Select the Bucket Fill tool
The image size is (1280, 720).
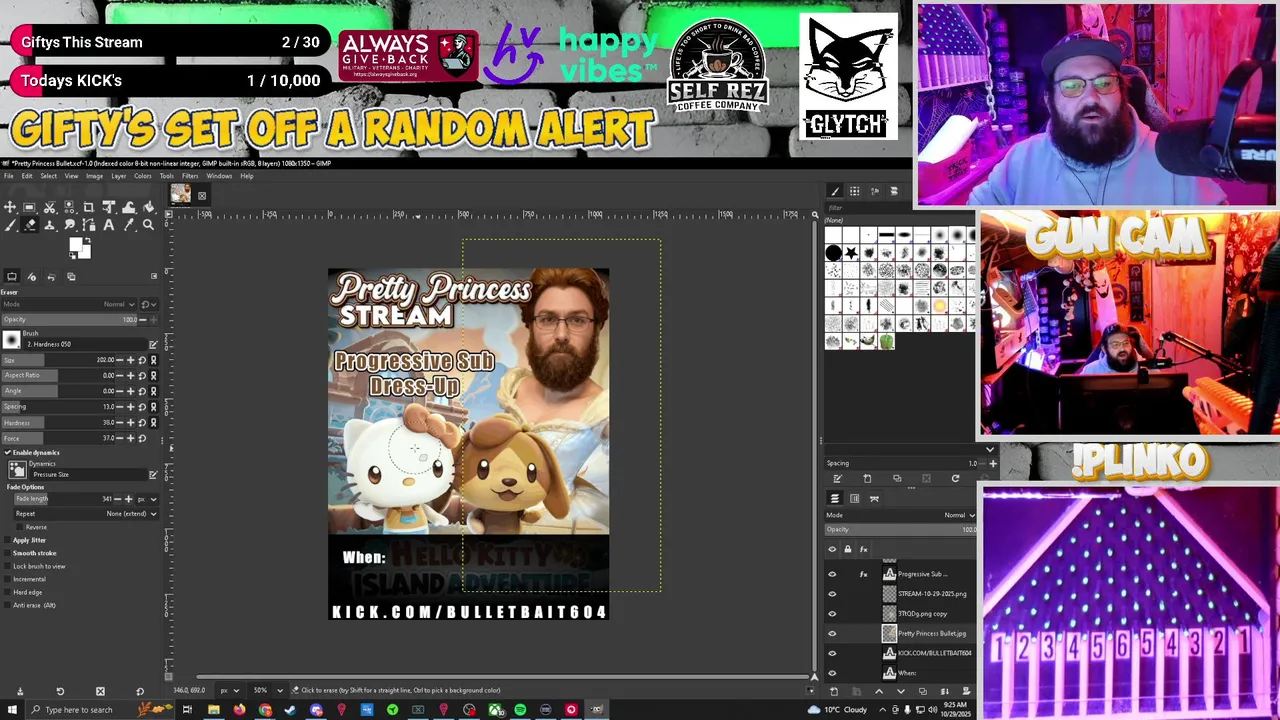coord(149,207)
